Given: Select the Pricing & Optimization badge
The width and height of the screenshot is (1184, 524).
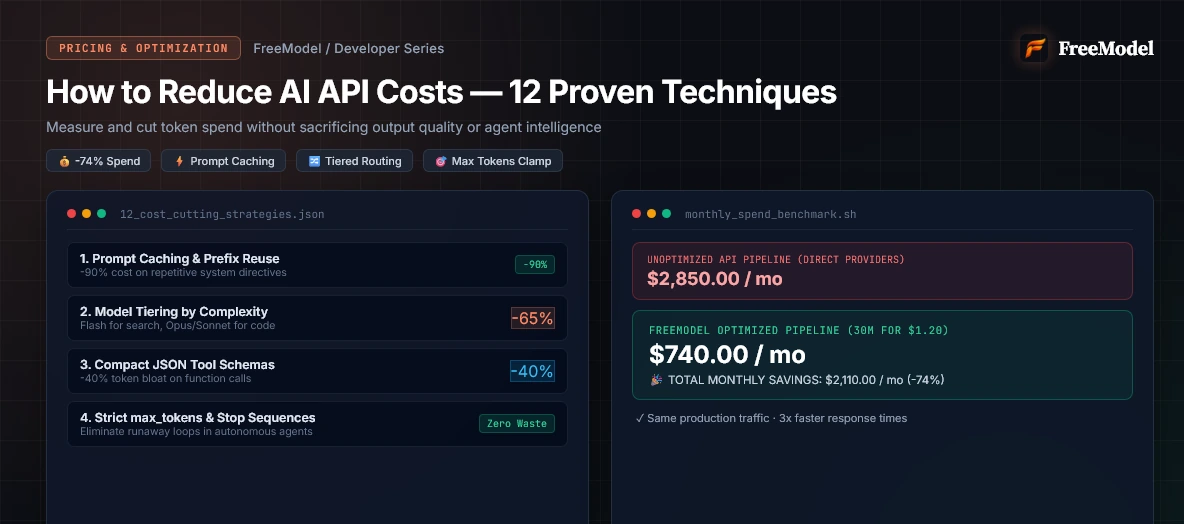Looking at the screenshot, I should pyautogui.click(x=143, y=48).
